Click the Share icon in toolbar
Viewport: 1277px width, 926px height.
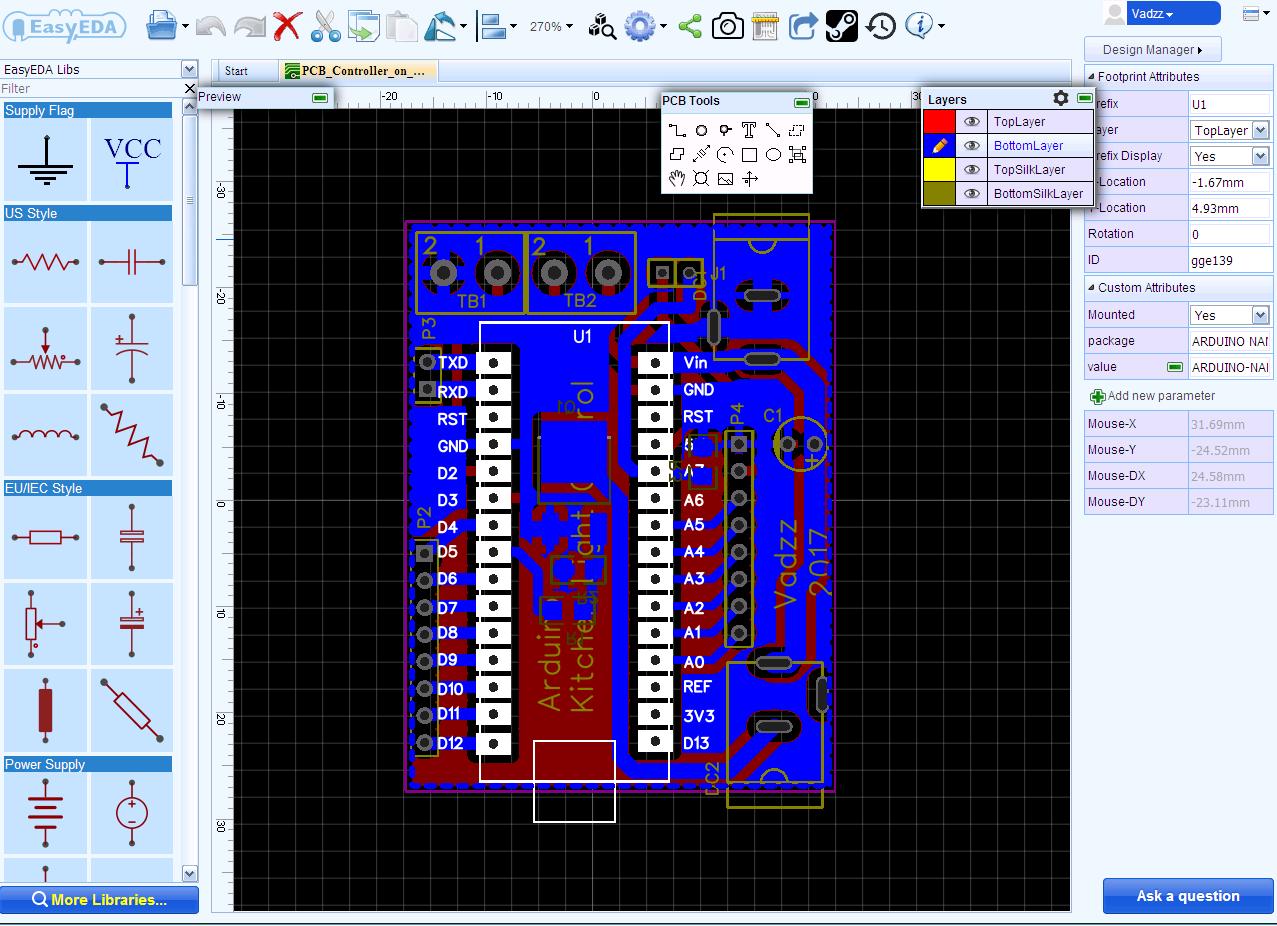[x=689, y=26]
